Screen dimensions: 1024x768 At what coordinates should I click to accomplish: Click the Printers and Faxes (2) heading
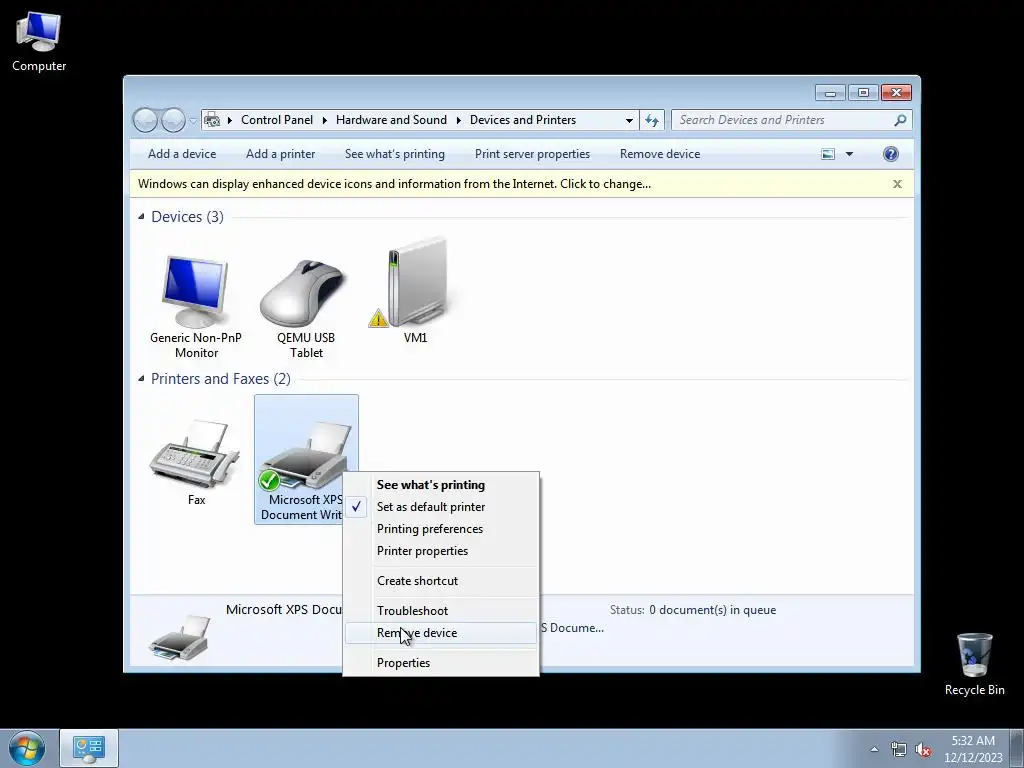click(221, 379)
